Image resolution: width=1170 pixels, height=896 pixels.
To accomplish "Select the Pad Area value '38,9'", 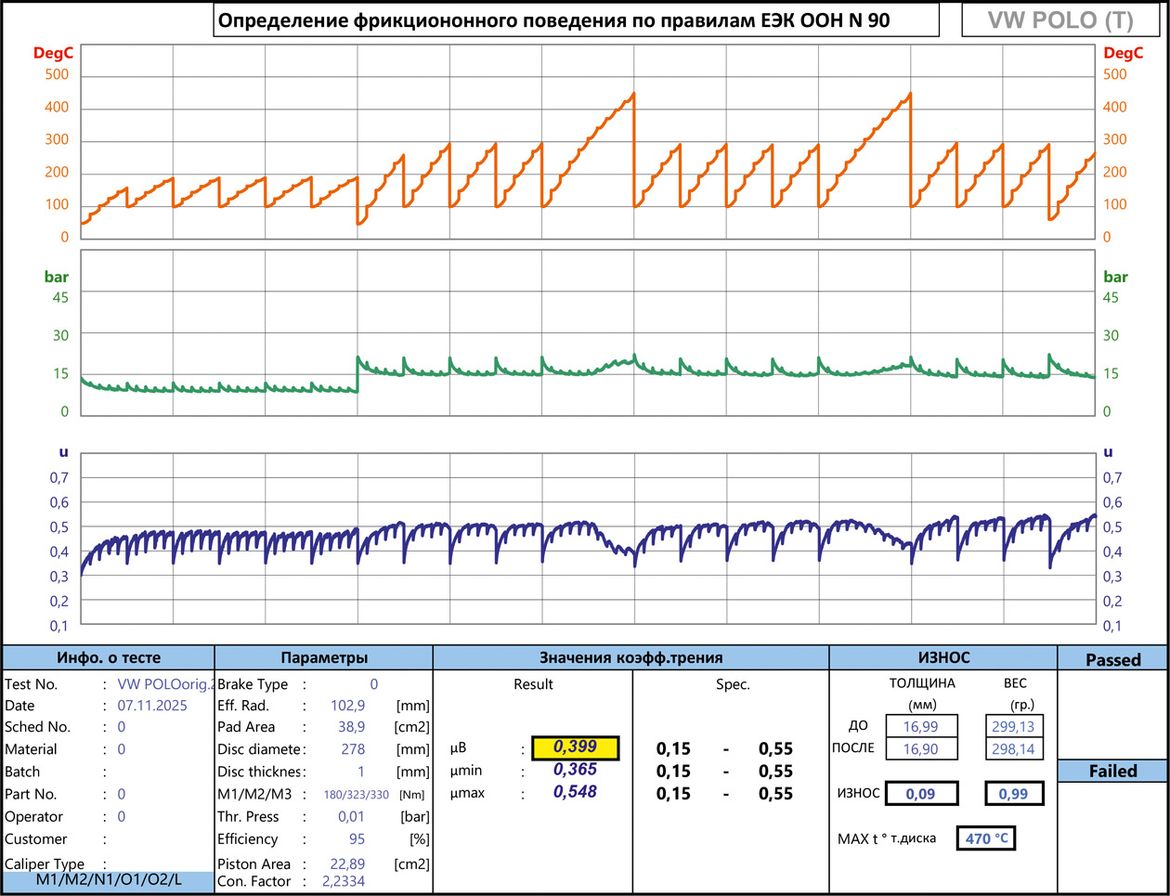I will pyautogui.click(x=351, y=727).
